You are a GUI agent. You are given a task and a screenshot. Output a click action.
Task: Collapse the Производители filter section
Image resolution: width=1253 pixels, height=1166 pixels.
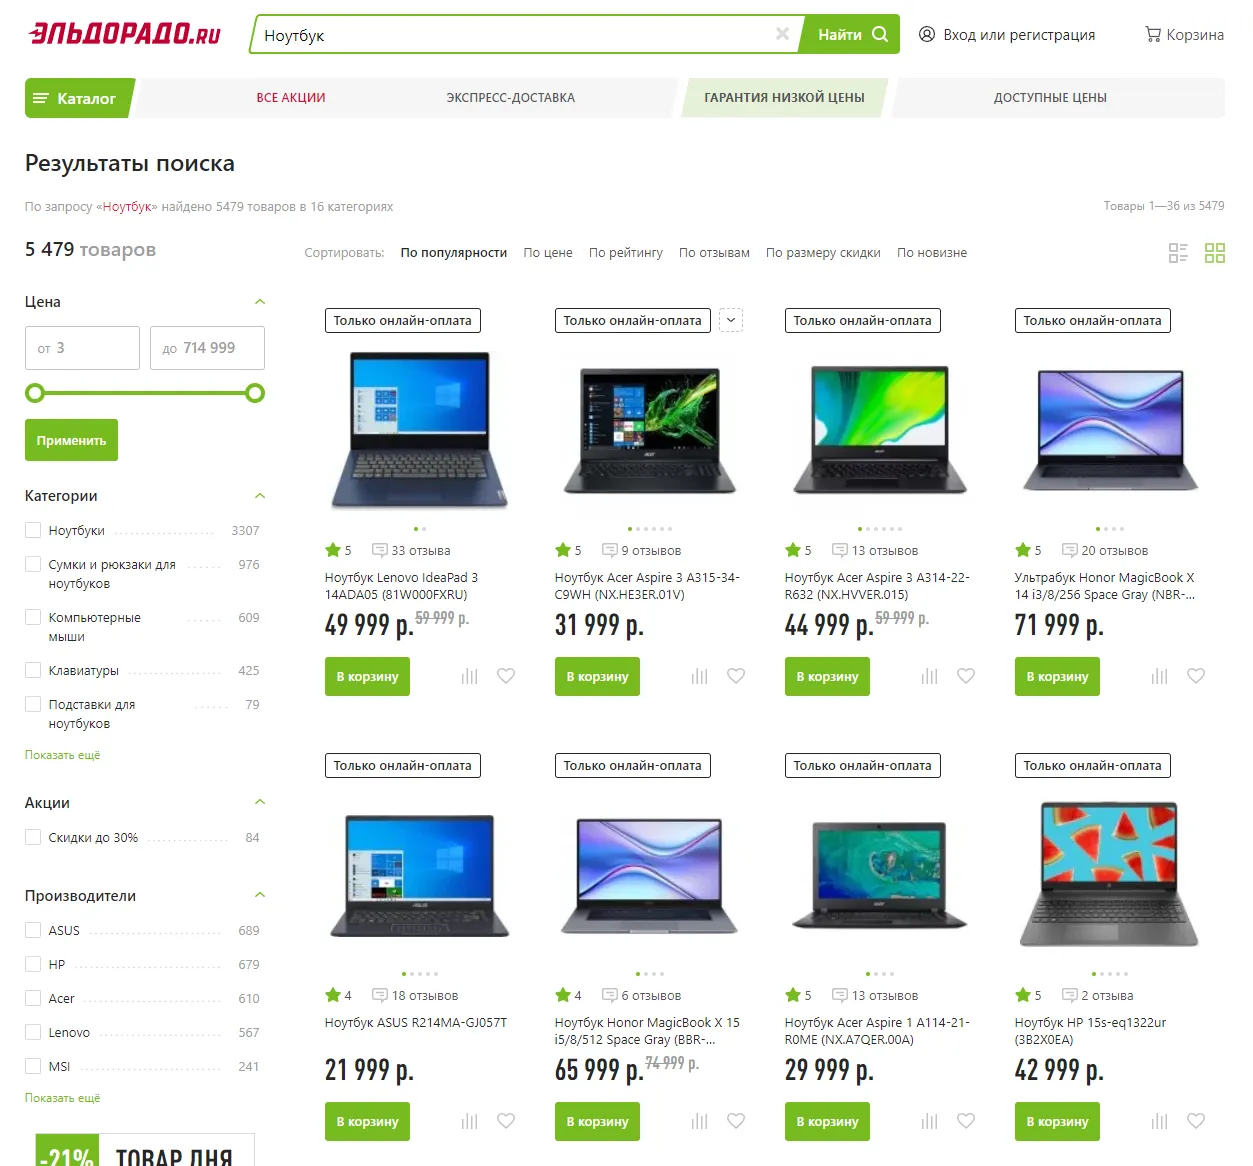point(260,895)
